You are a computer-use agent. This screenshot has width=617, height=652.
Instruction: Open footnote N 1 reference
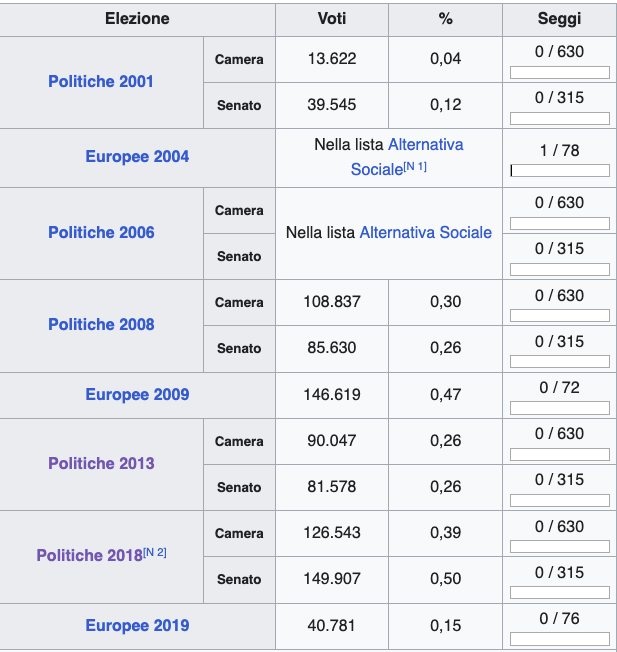(415, 167)
